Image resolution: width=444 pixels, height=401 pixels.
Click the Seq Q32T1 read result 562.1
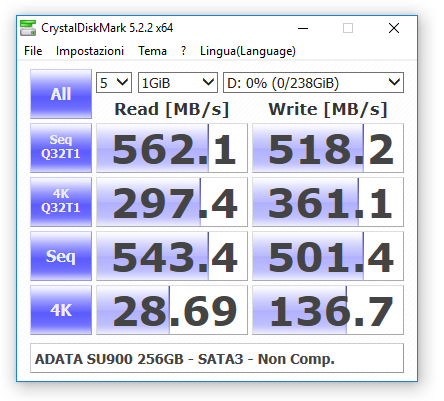point(172,148)
